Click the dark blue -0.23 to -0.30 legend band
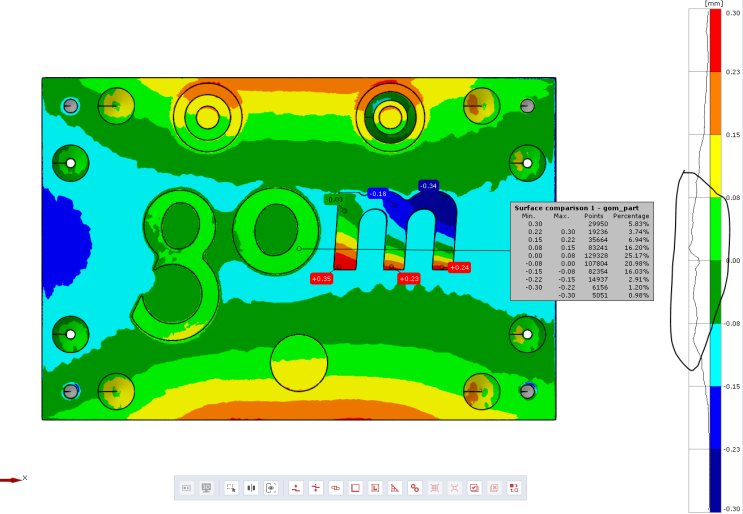 (715, 480)
